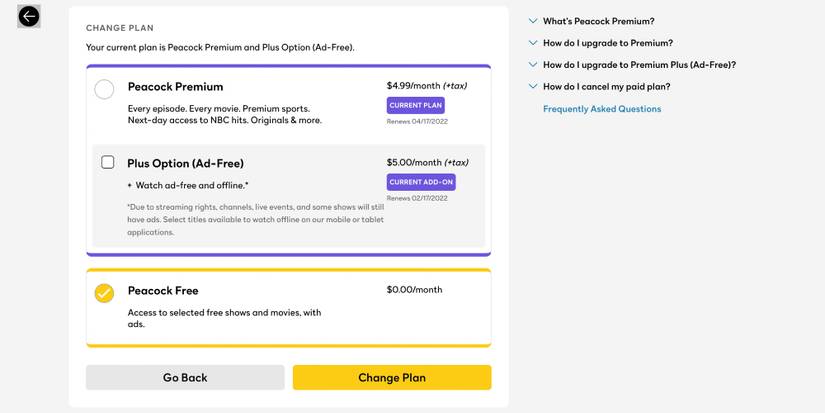Viewport: 825px width, 413px height.
Task: Select the Peacock Premium radio button
Action: pyautogui.click(x=104, y=90)
